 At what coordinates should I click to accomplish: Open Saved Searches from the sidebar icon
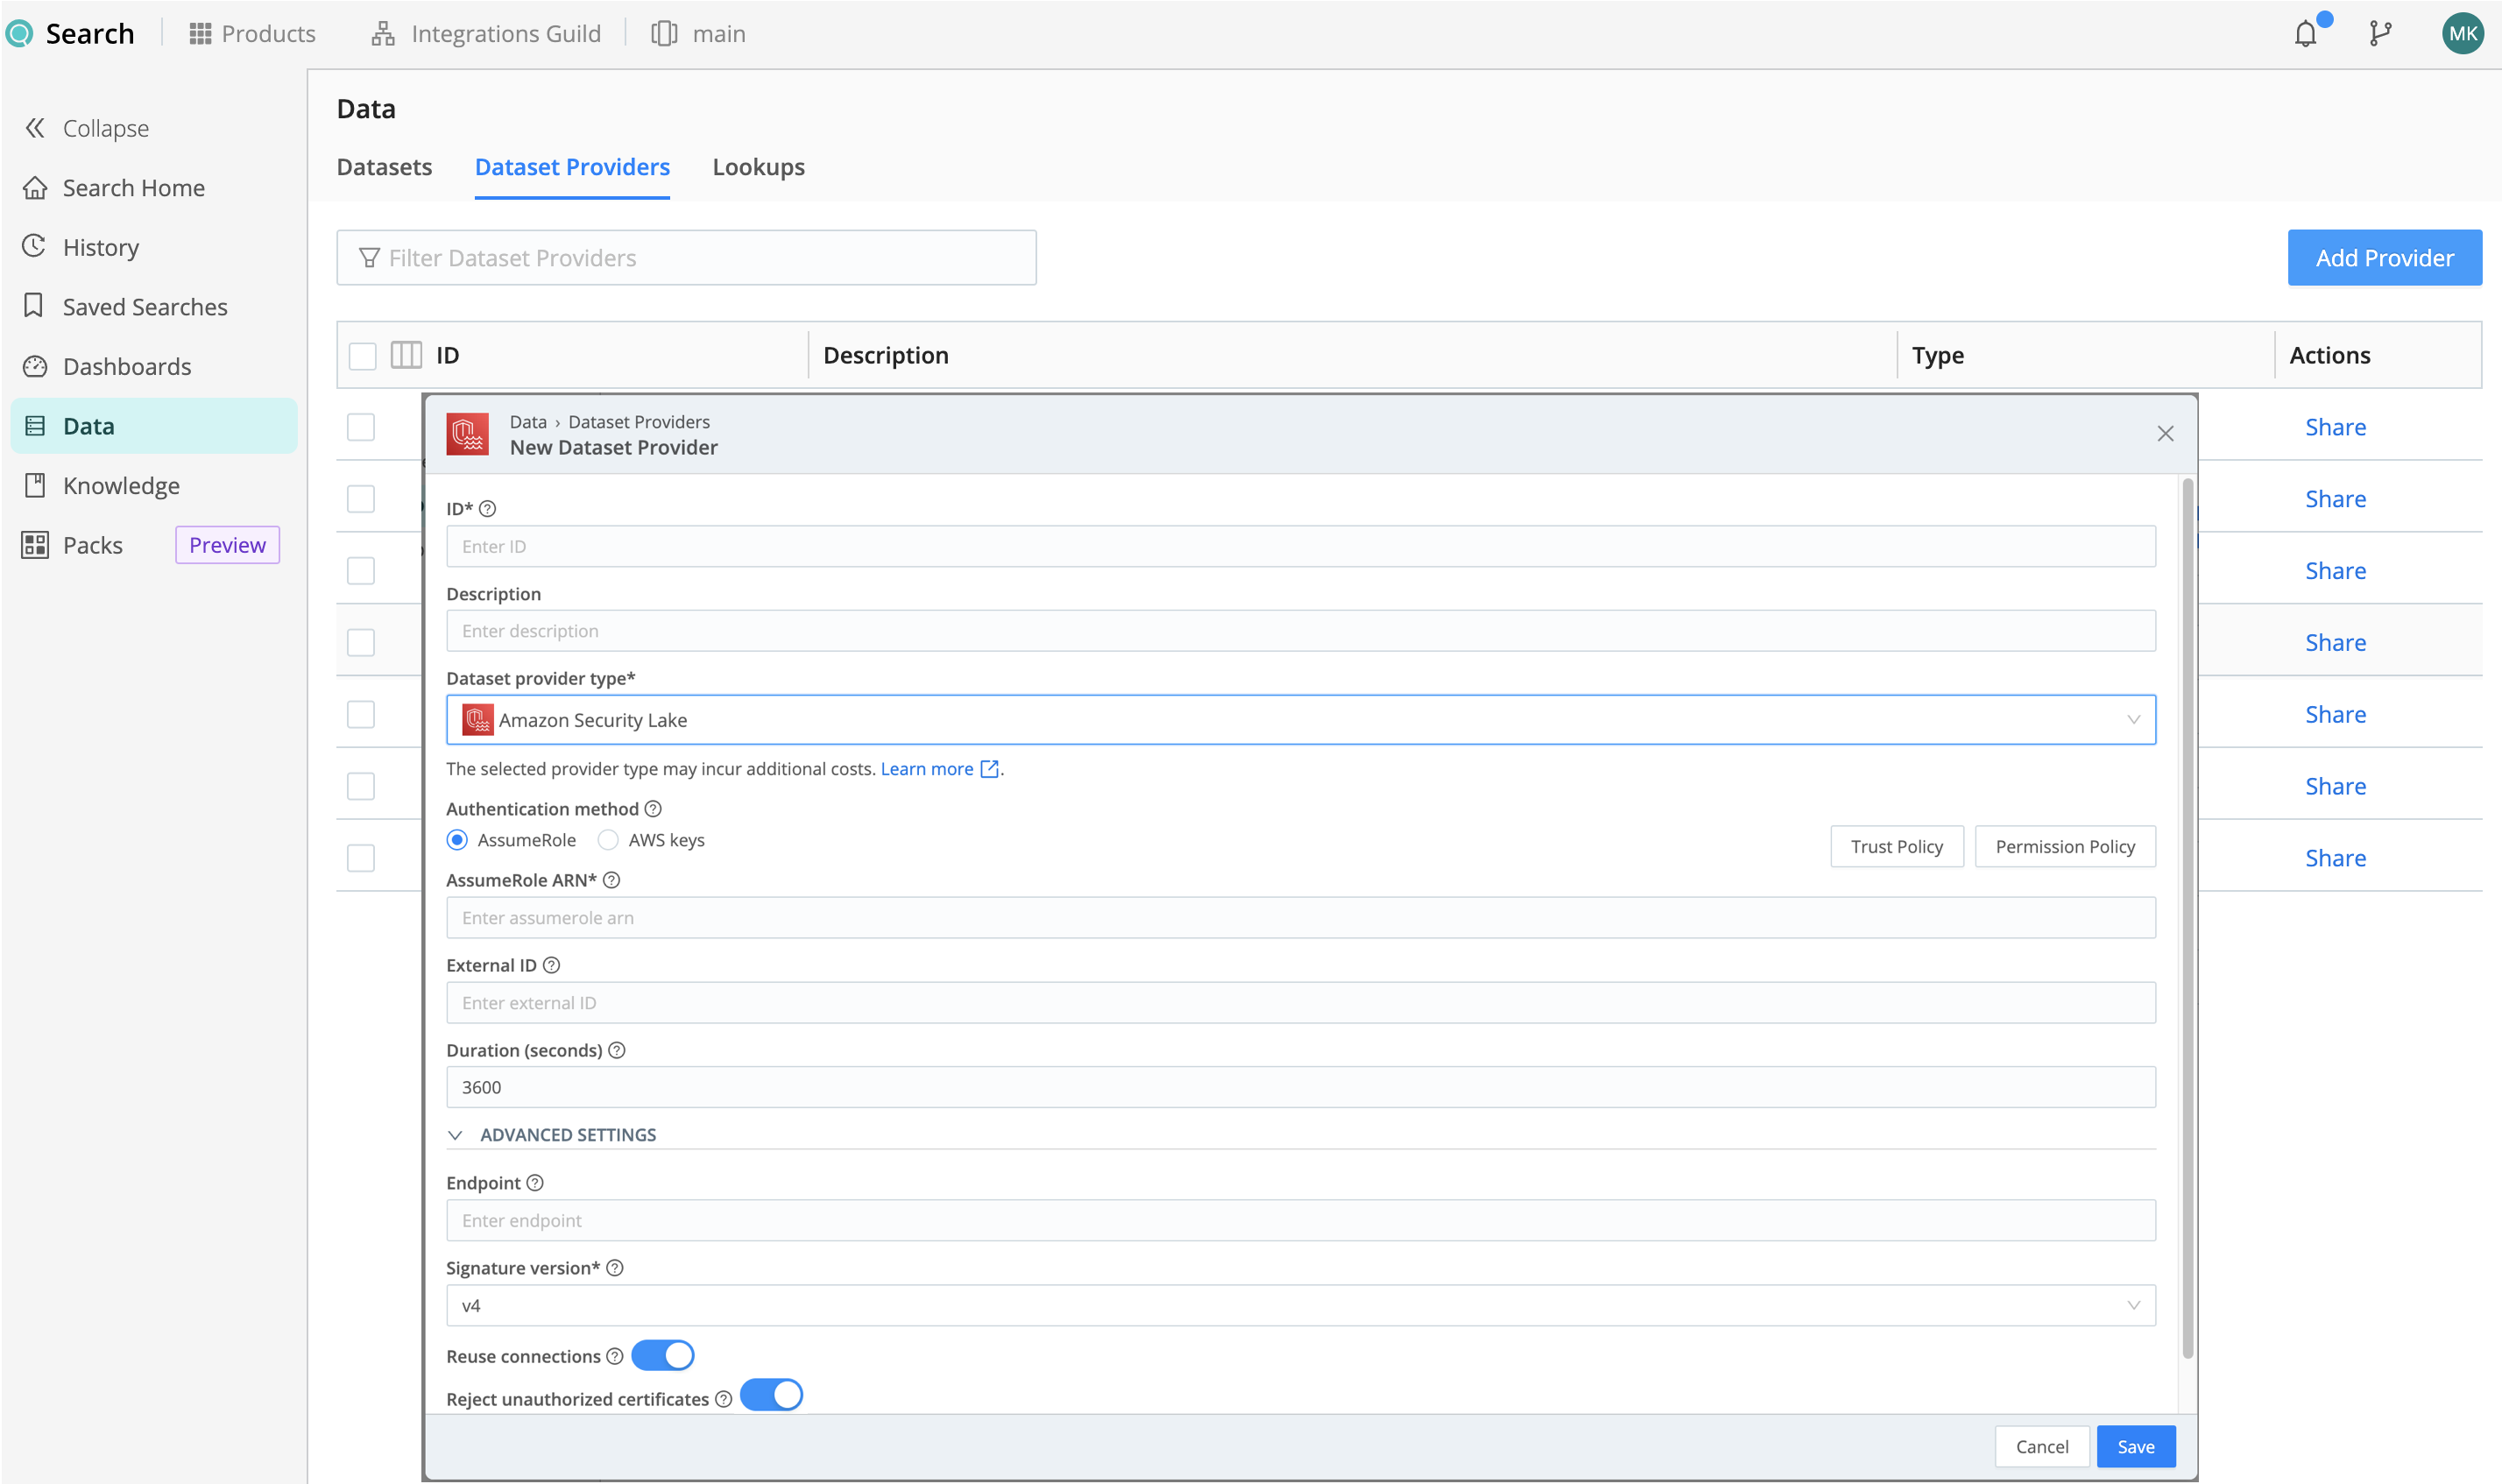pyautogui.click(x=35, y=306)
